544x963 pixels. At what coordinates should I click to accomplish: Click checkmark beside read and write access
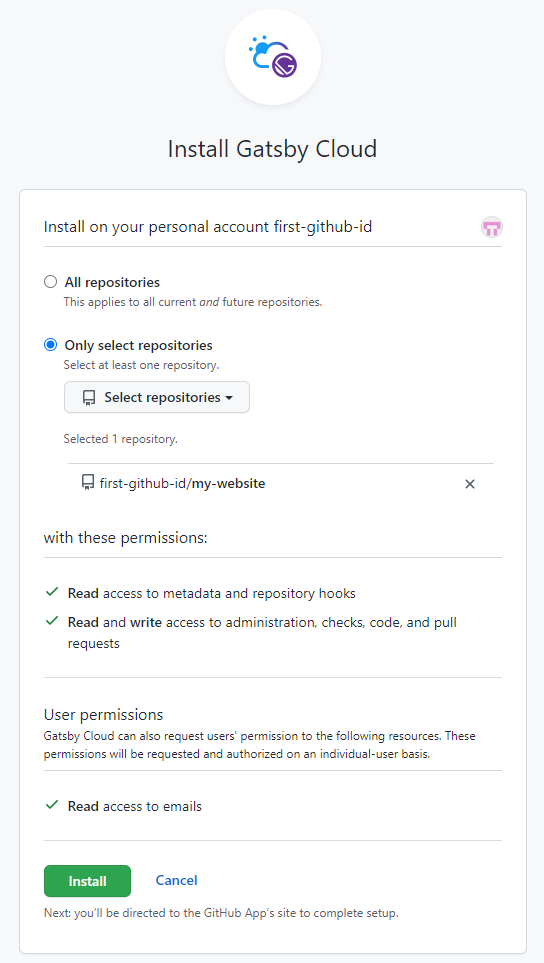coord(52,621)
